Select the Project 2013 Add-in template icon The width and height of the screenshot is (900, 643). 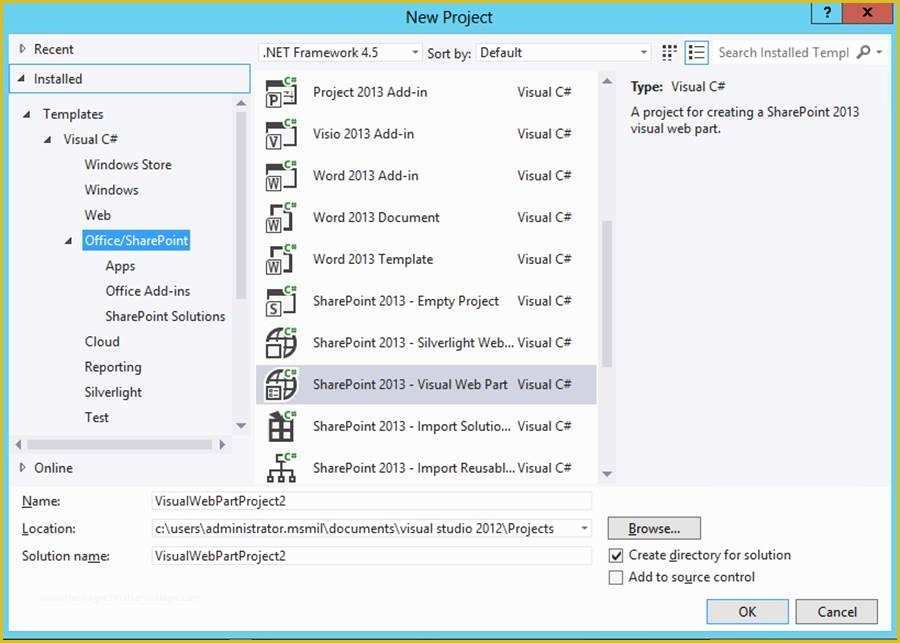[x=281, y=92]
